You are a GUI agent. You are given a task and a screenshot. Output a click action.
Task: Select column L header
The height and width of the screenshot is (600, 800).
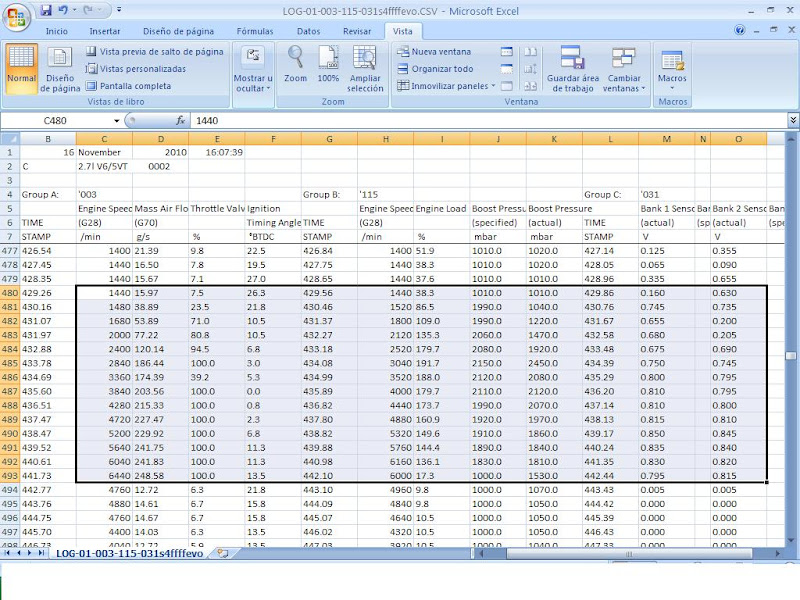[x=610, y=139]
